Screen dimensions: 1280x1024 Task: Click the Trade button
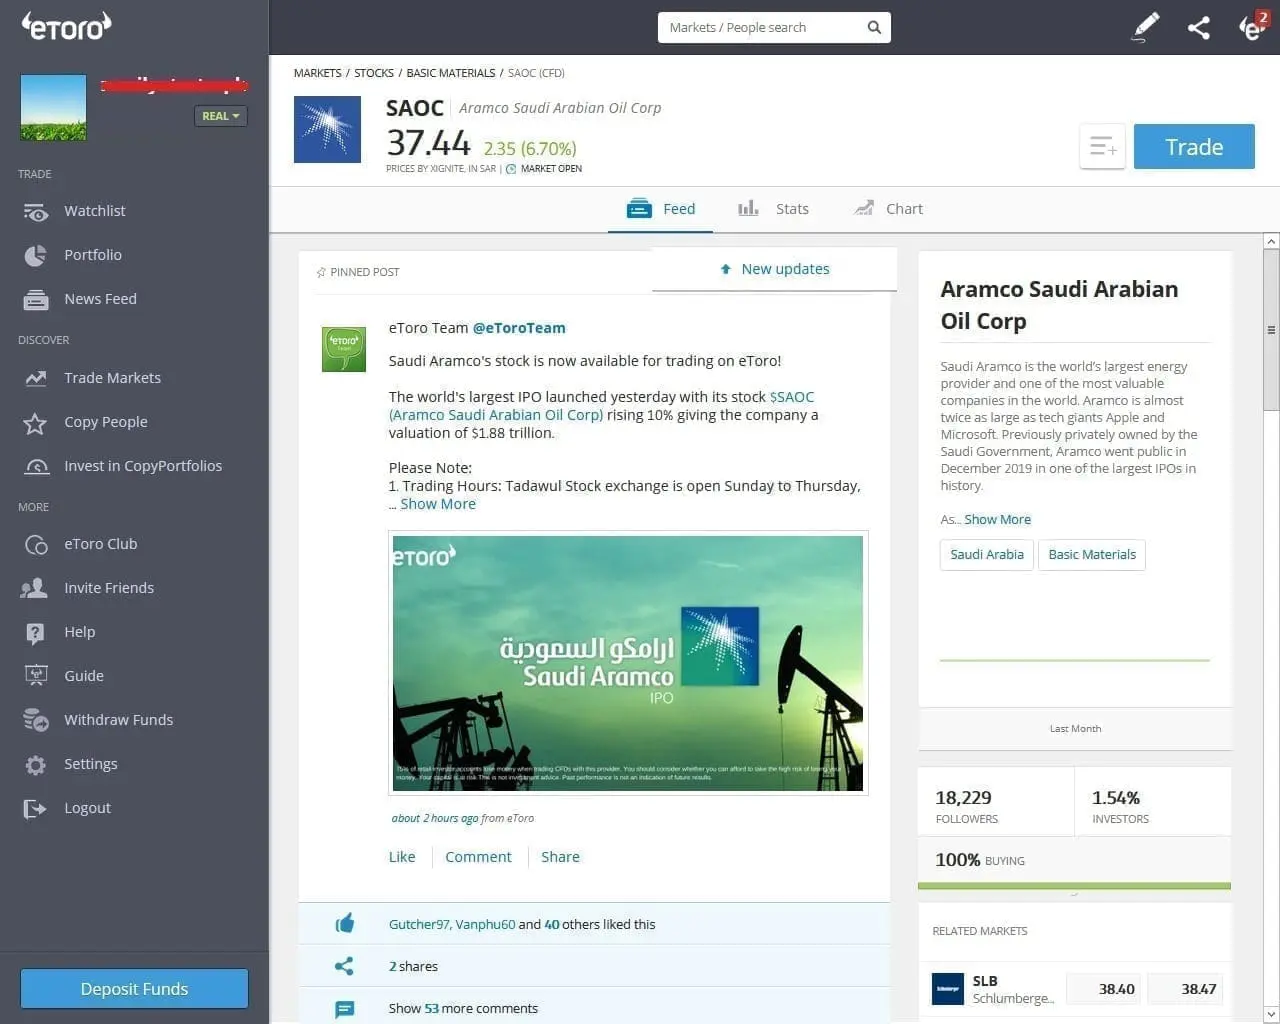coord(1194,146)
